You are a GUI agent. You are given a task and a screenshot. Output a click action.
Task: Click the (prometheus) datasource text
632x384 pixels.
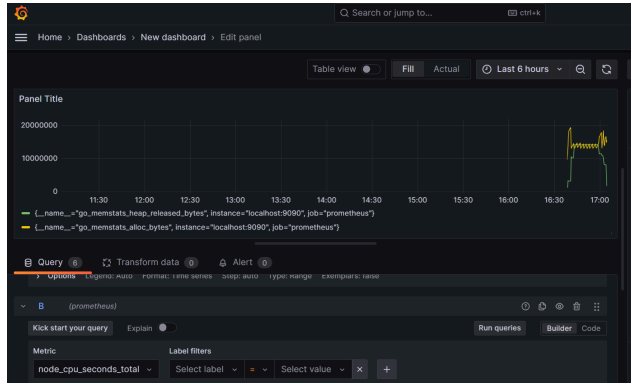[93, 306]
